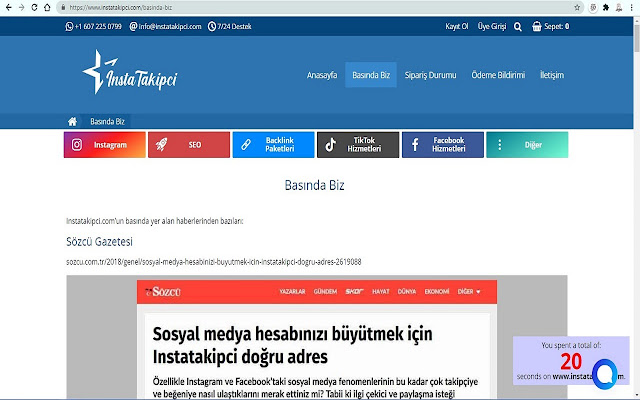The image size is (640, 400).
Task: Click the site search magnifier icon
Action: point(518,27)
